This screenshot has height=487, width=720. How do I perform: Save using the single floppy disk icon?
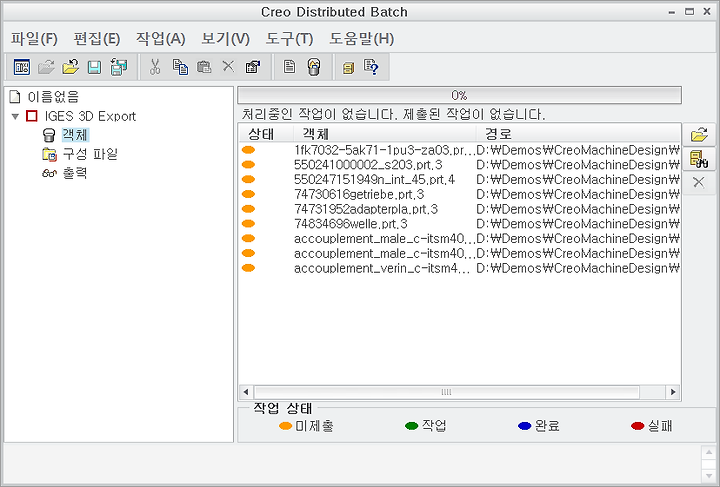pos(94,67)
